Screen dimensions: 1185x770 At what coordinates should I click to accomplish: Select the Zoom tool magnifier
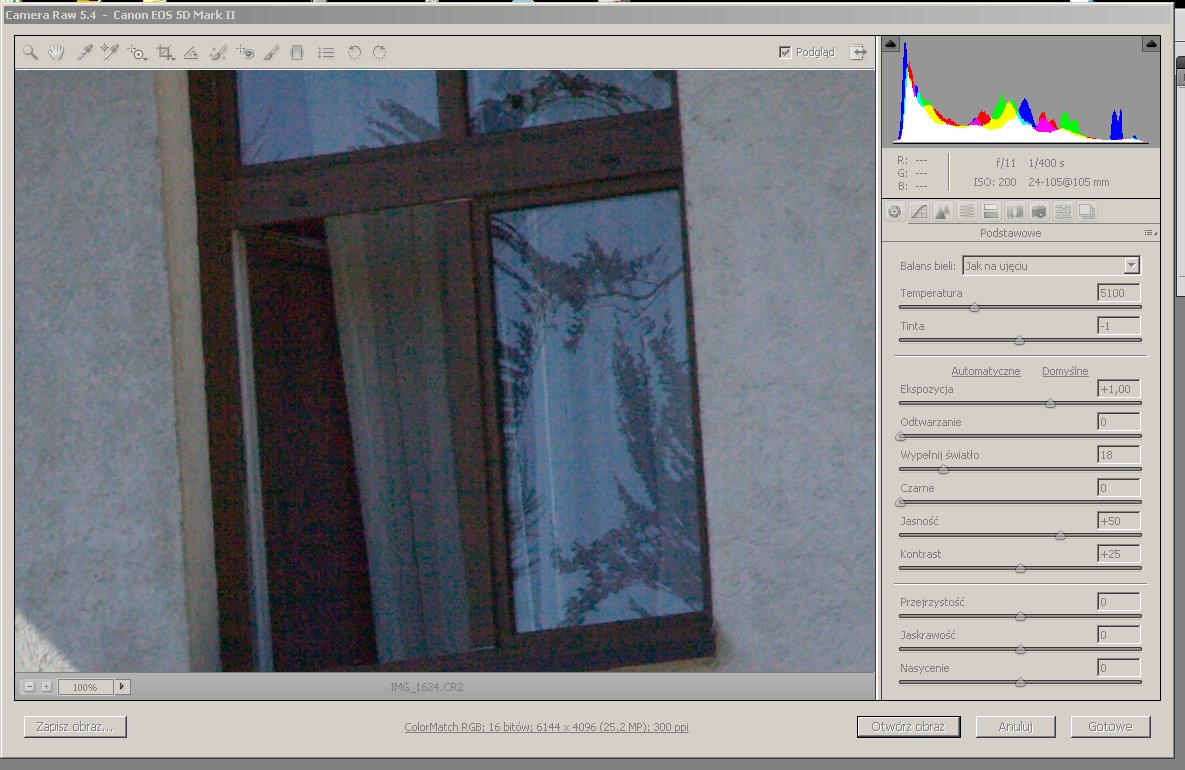coord(31,53)
